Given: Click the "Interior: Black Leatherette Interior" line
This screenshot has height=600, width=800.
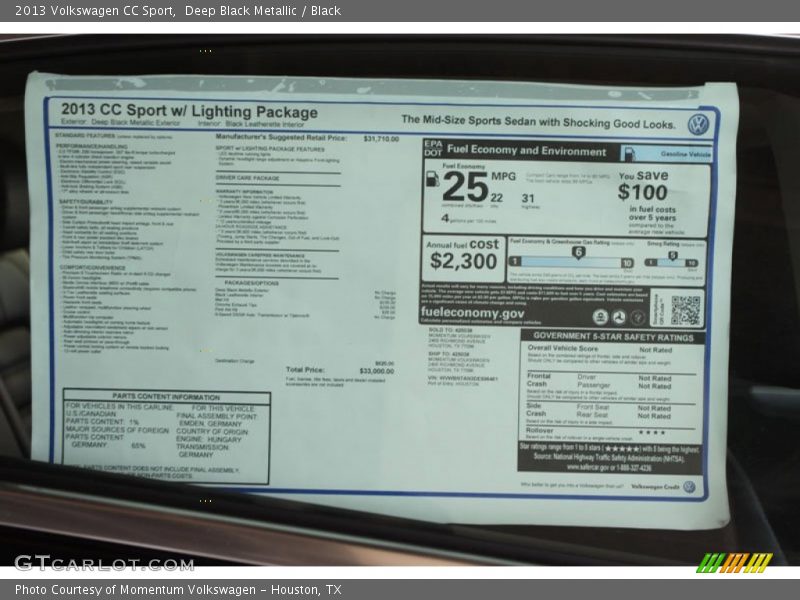Looking at the screenshot, I should [251, 123].
